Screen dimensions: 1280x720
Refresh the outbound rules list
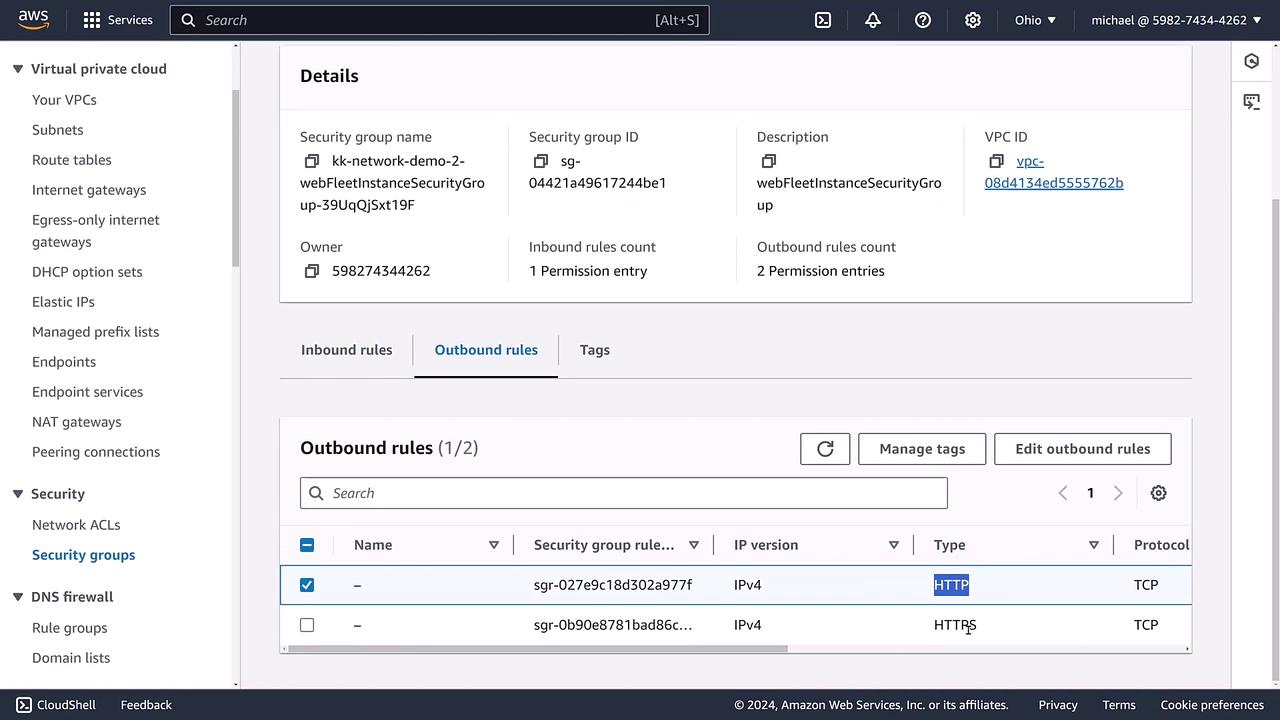825,449
